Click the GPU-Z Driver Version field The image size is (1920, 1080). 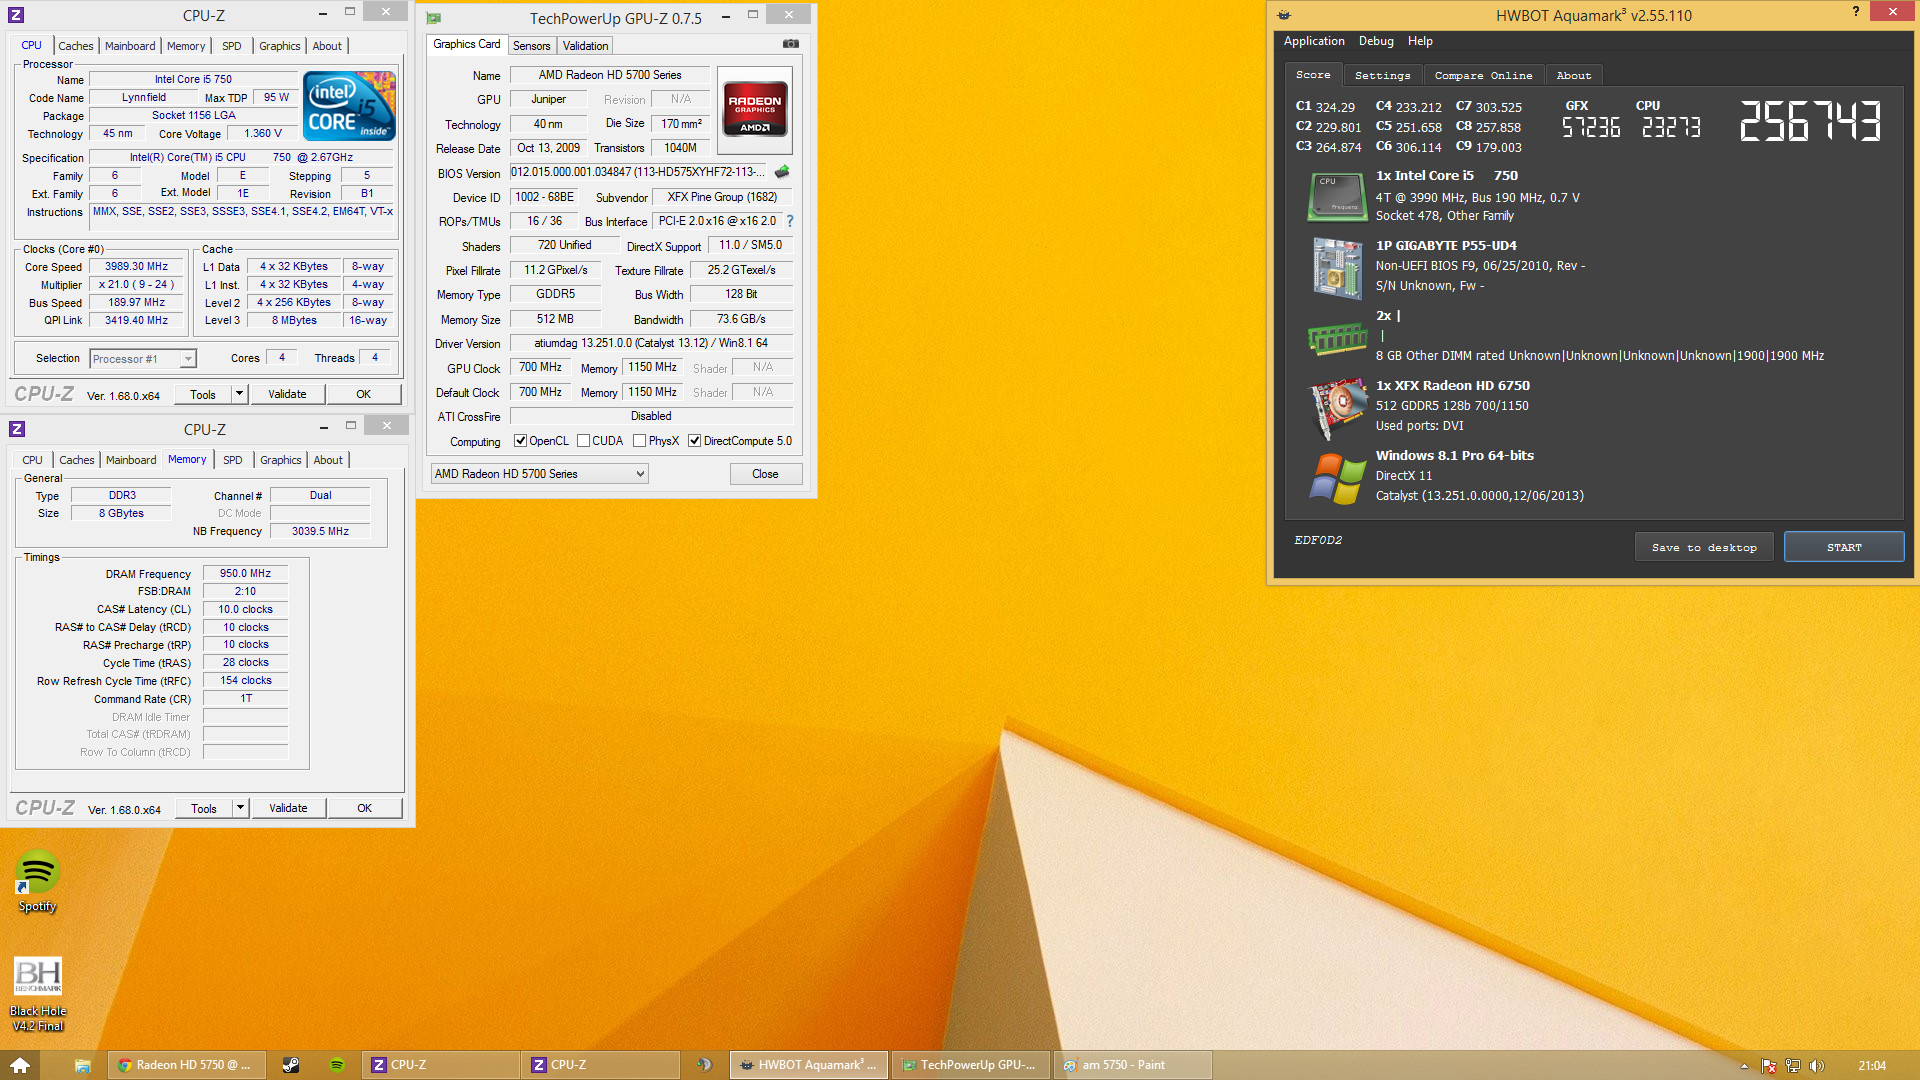[651, 343]
